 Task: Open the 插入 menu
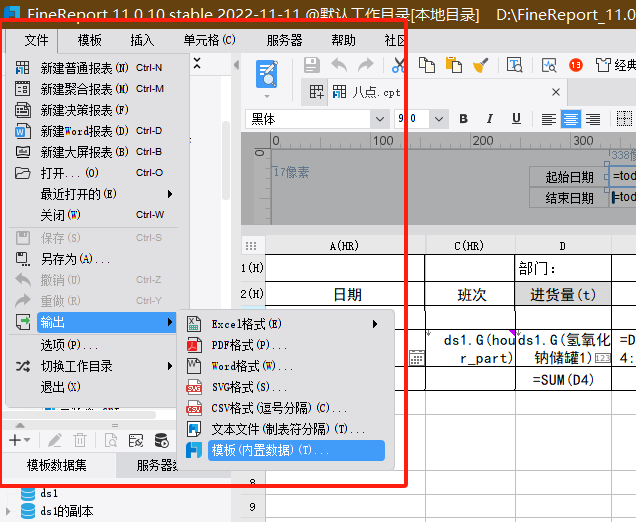point(142,40)
